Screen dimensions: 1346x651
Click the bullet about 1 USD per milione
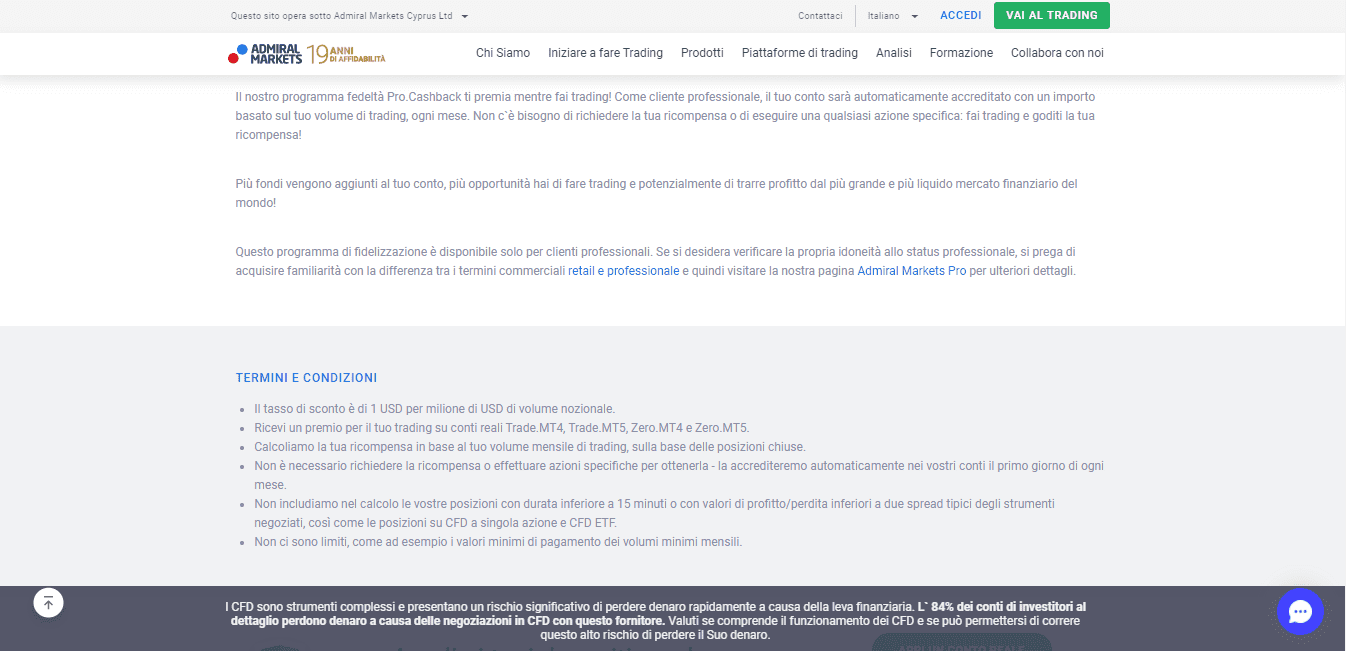click(434, 409)
